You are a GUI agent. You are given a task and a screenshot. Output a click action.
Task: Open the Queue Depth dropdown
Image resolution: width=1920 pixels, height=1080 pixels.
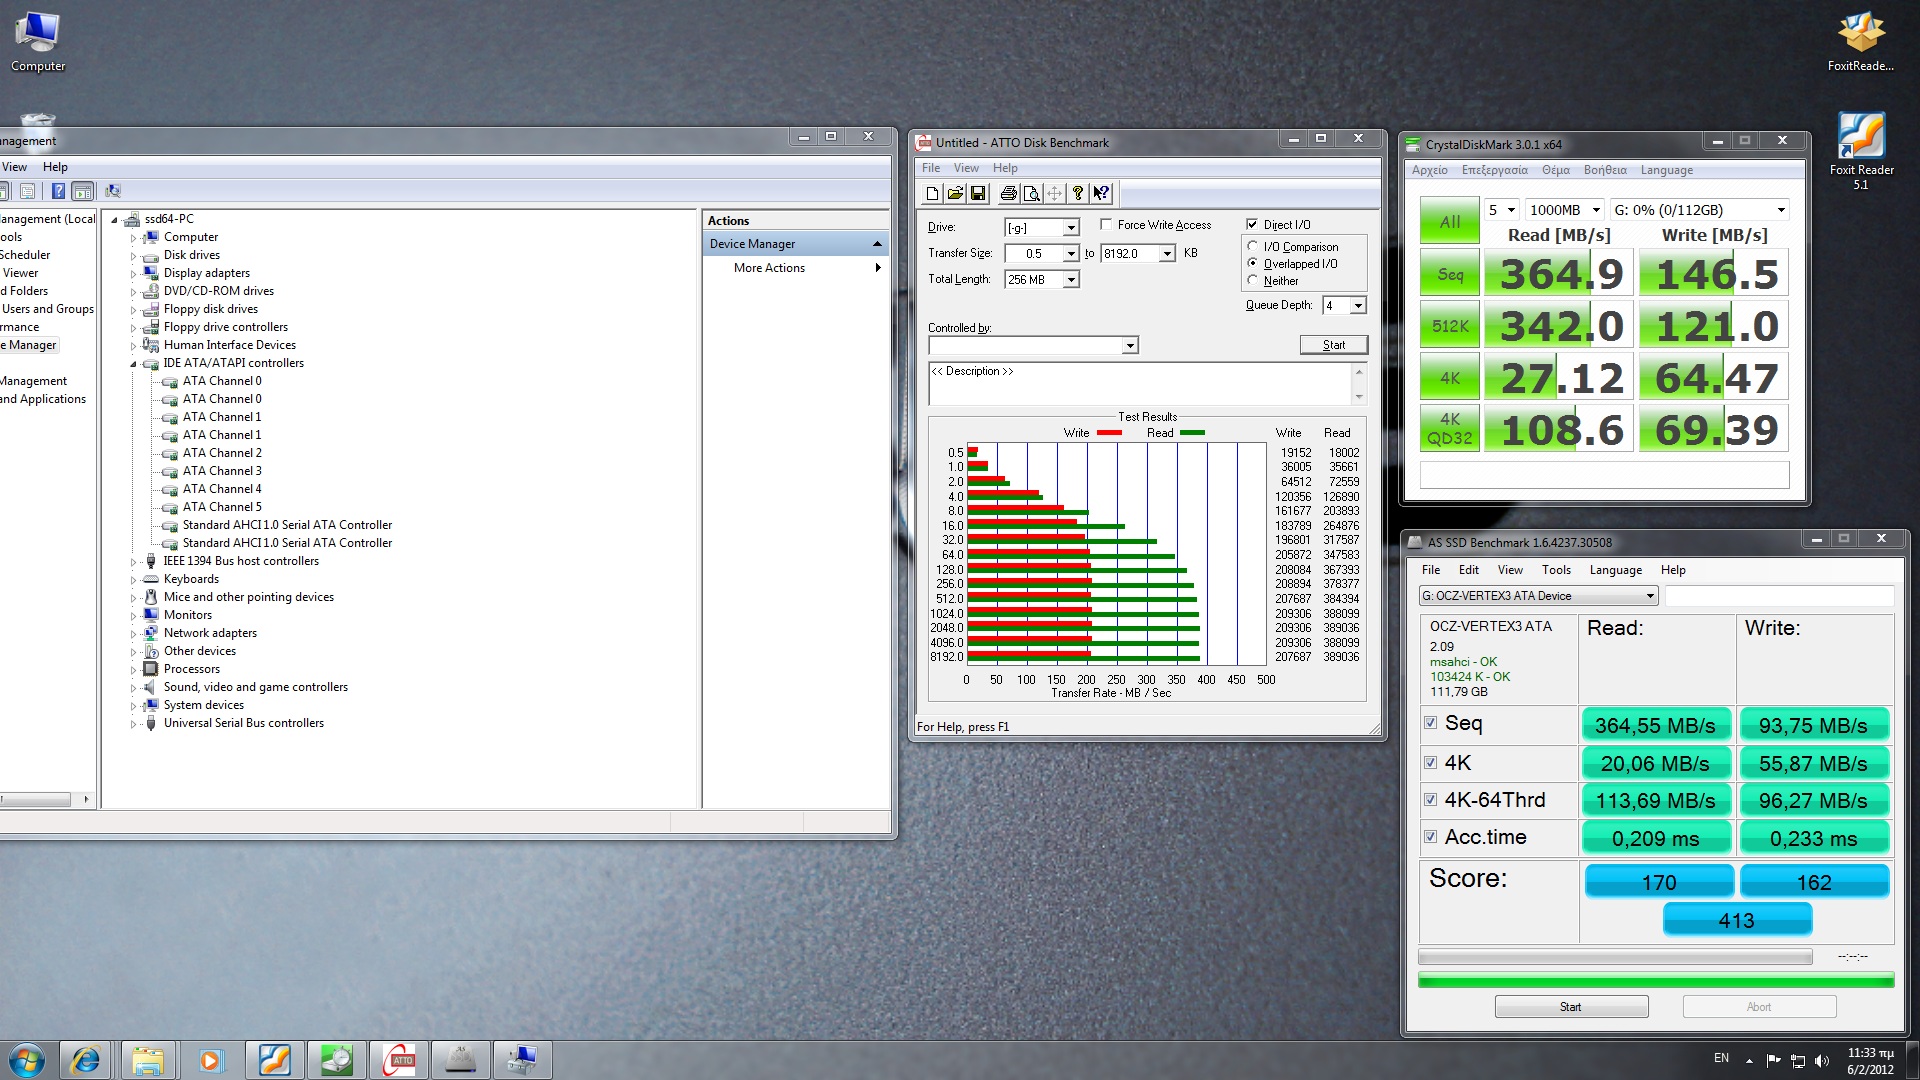[x=1357, y=306]
